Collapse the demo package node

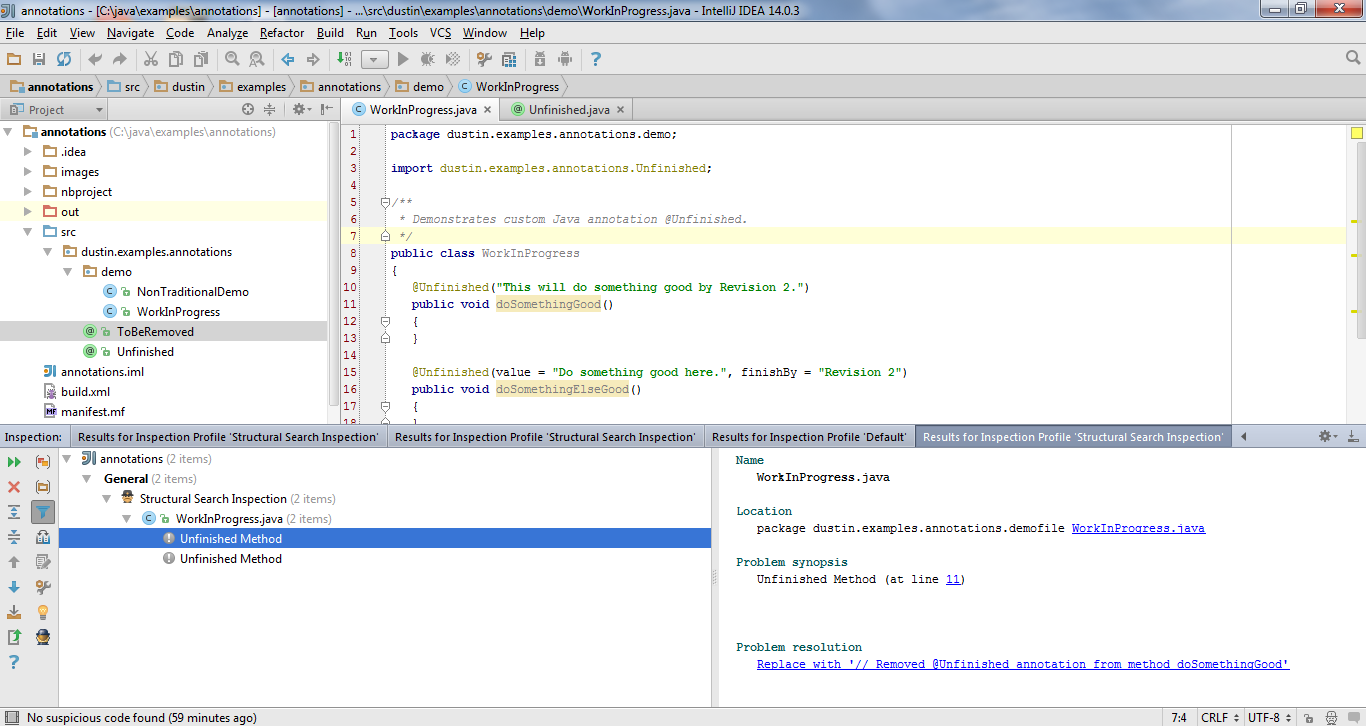67,272
